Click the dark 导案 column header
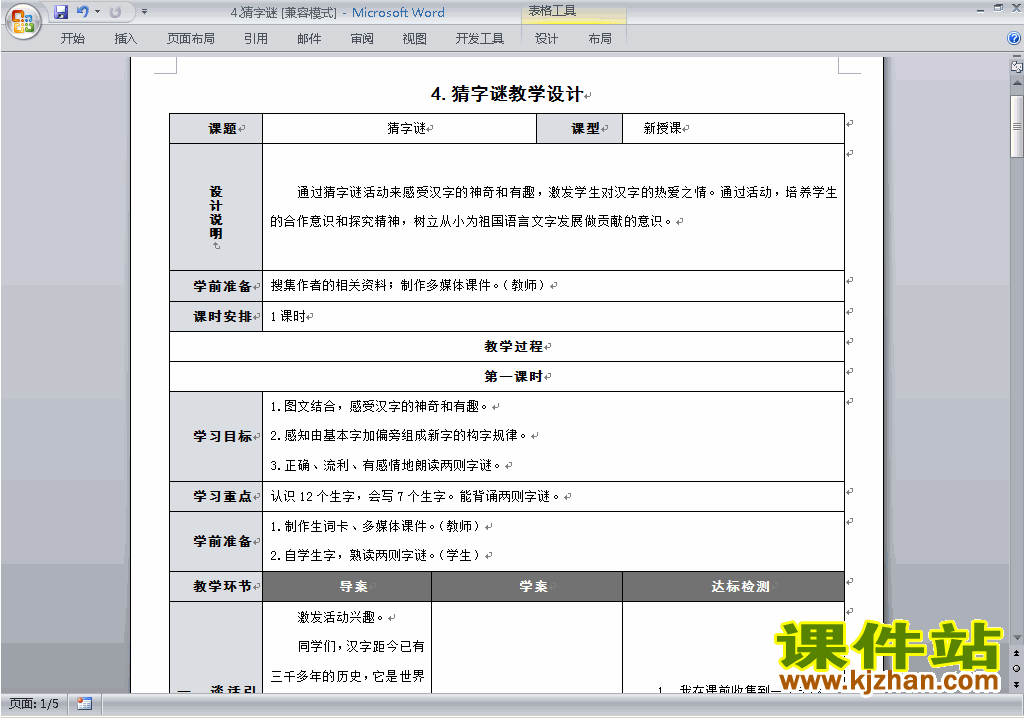 point(347,587)
